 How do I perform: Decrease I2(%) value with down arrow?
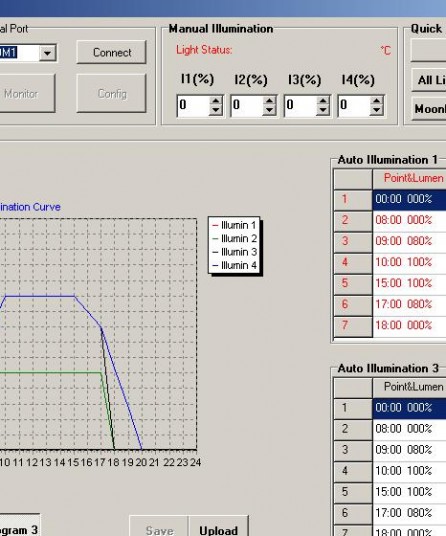tap(269, 110)
